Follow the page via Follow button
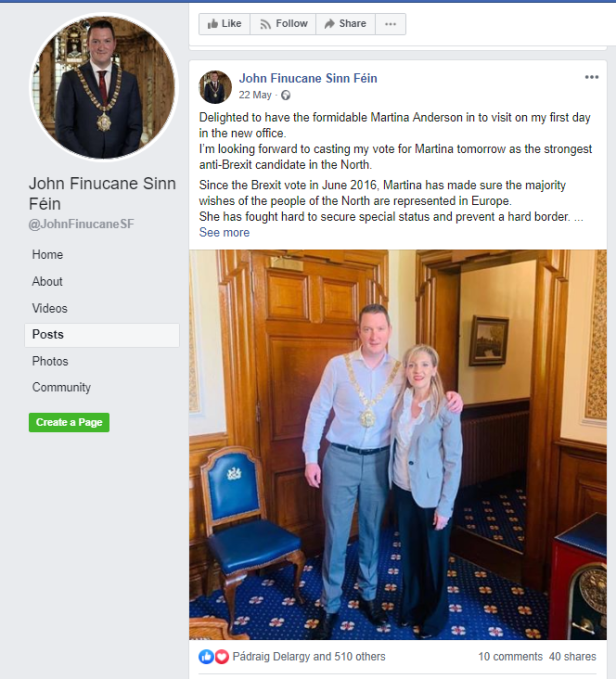This screenshot has height=679, width=616. point(283,24)
